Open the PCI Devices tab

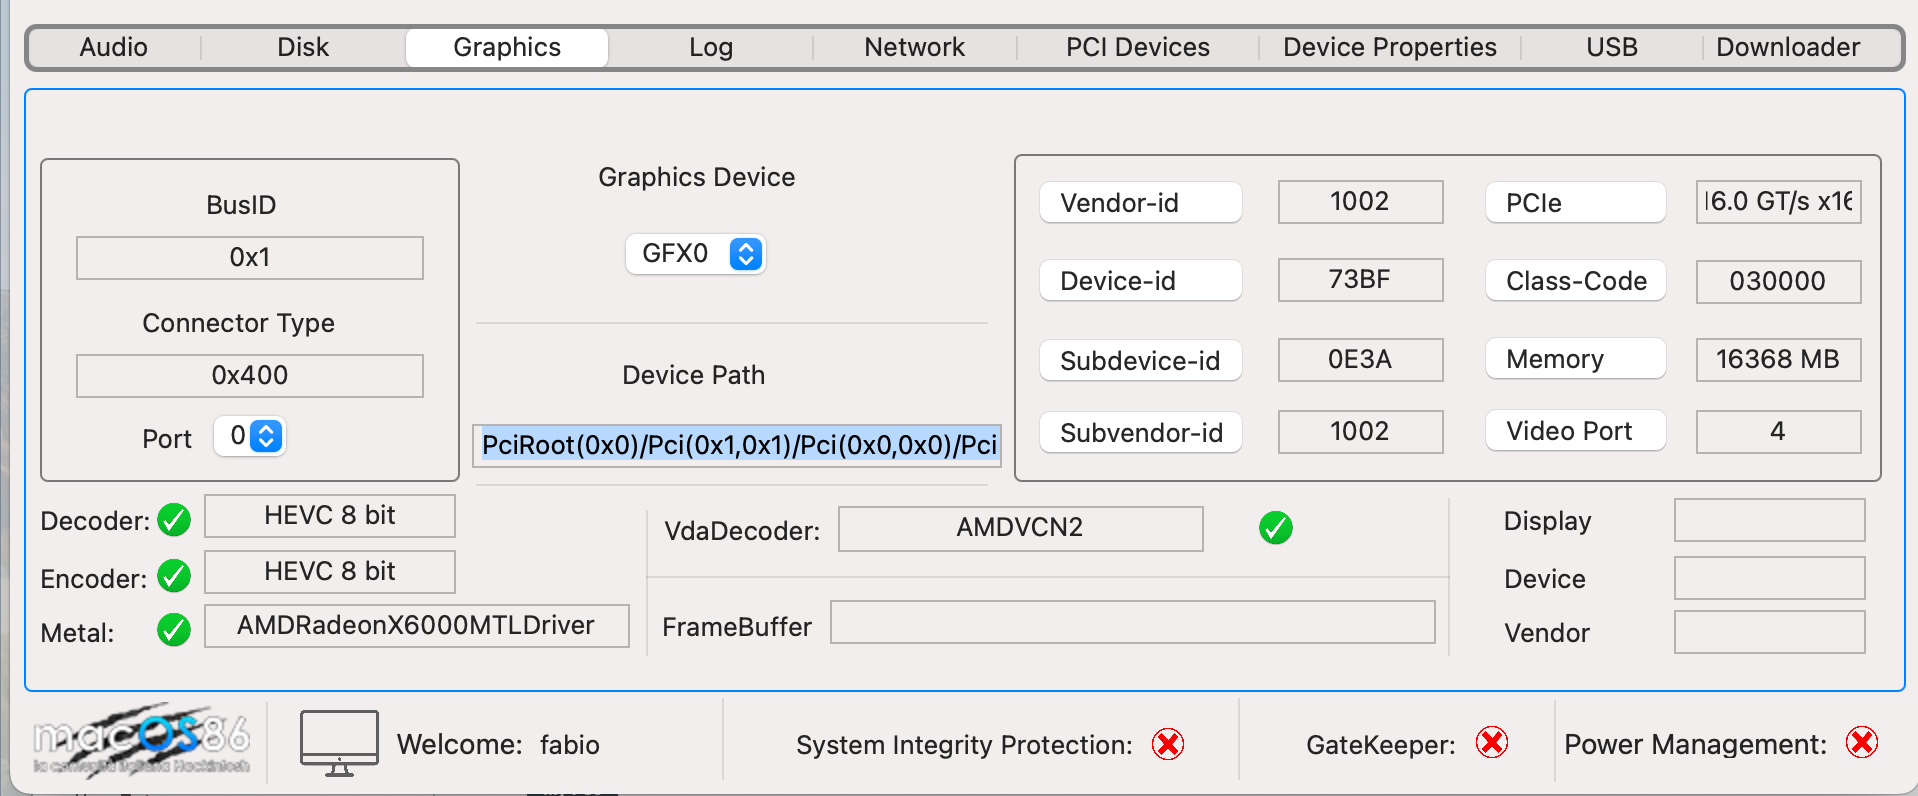coord(1137,47)
